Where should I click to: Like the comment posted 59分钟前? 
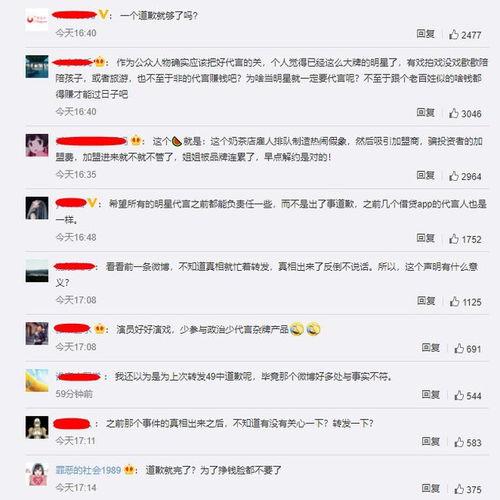click(x=459, y=395)
